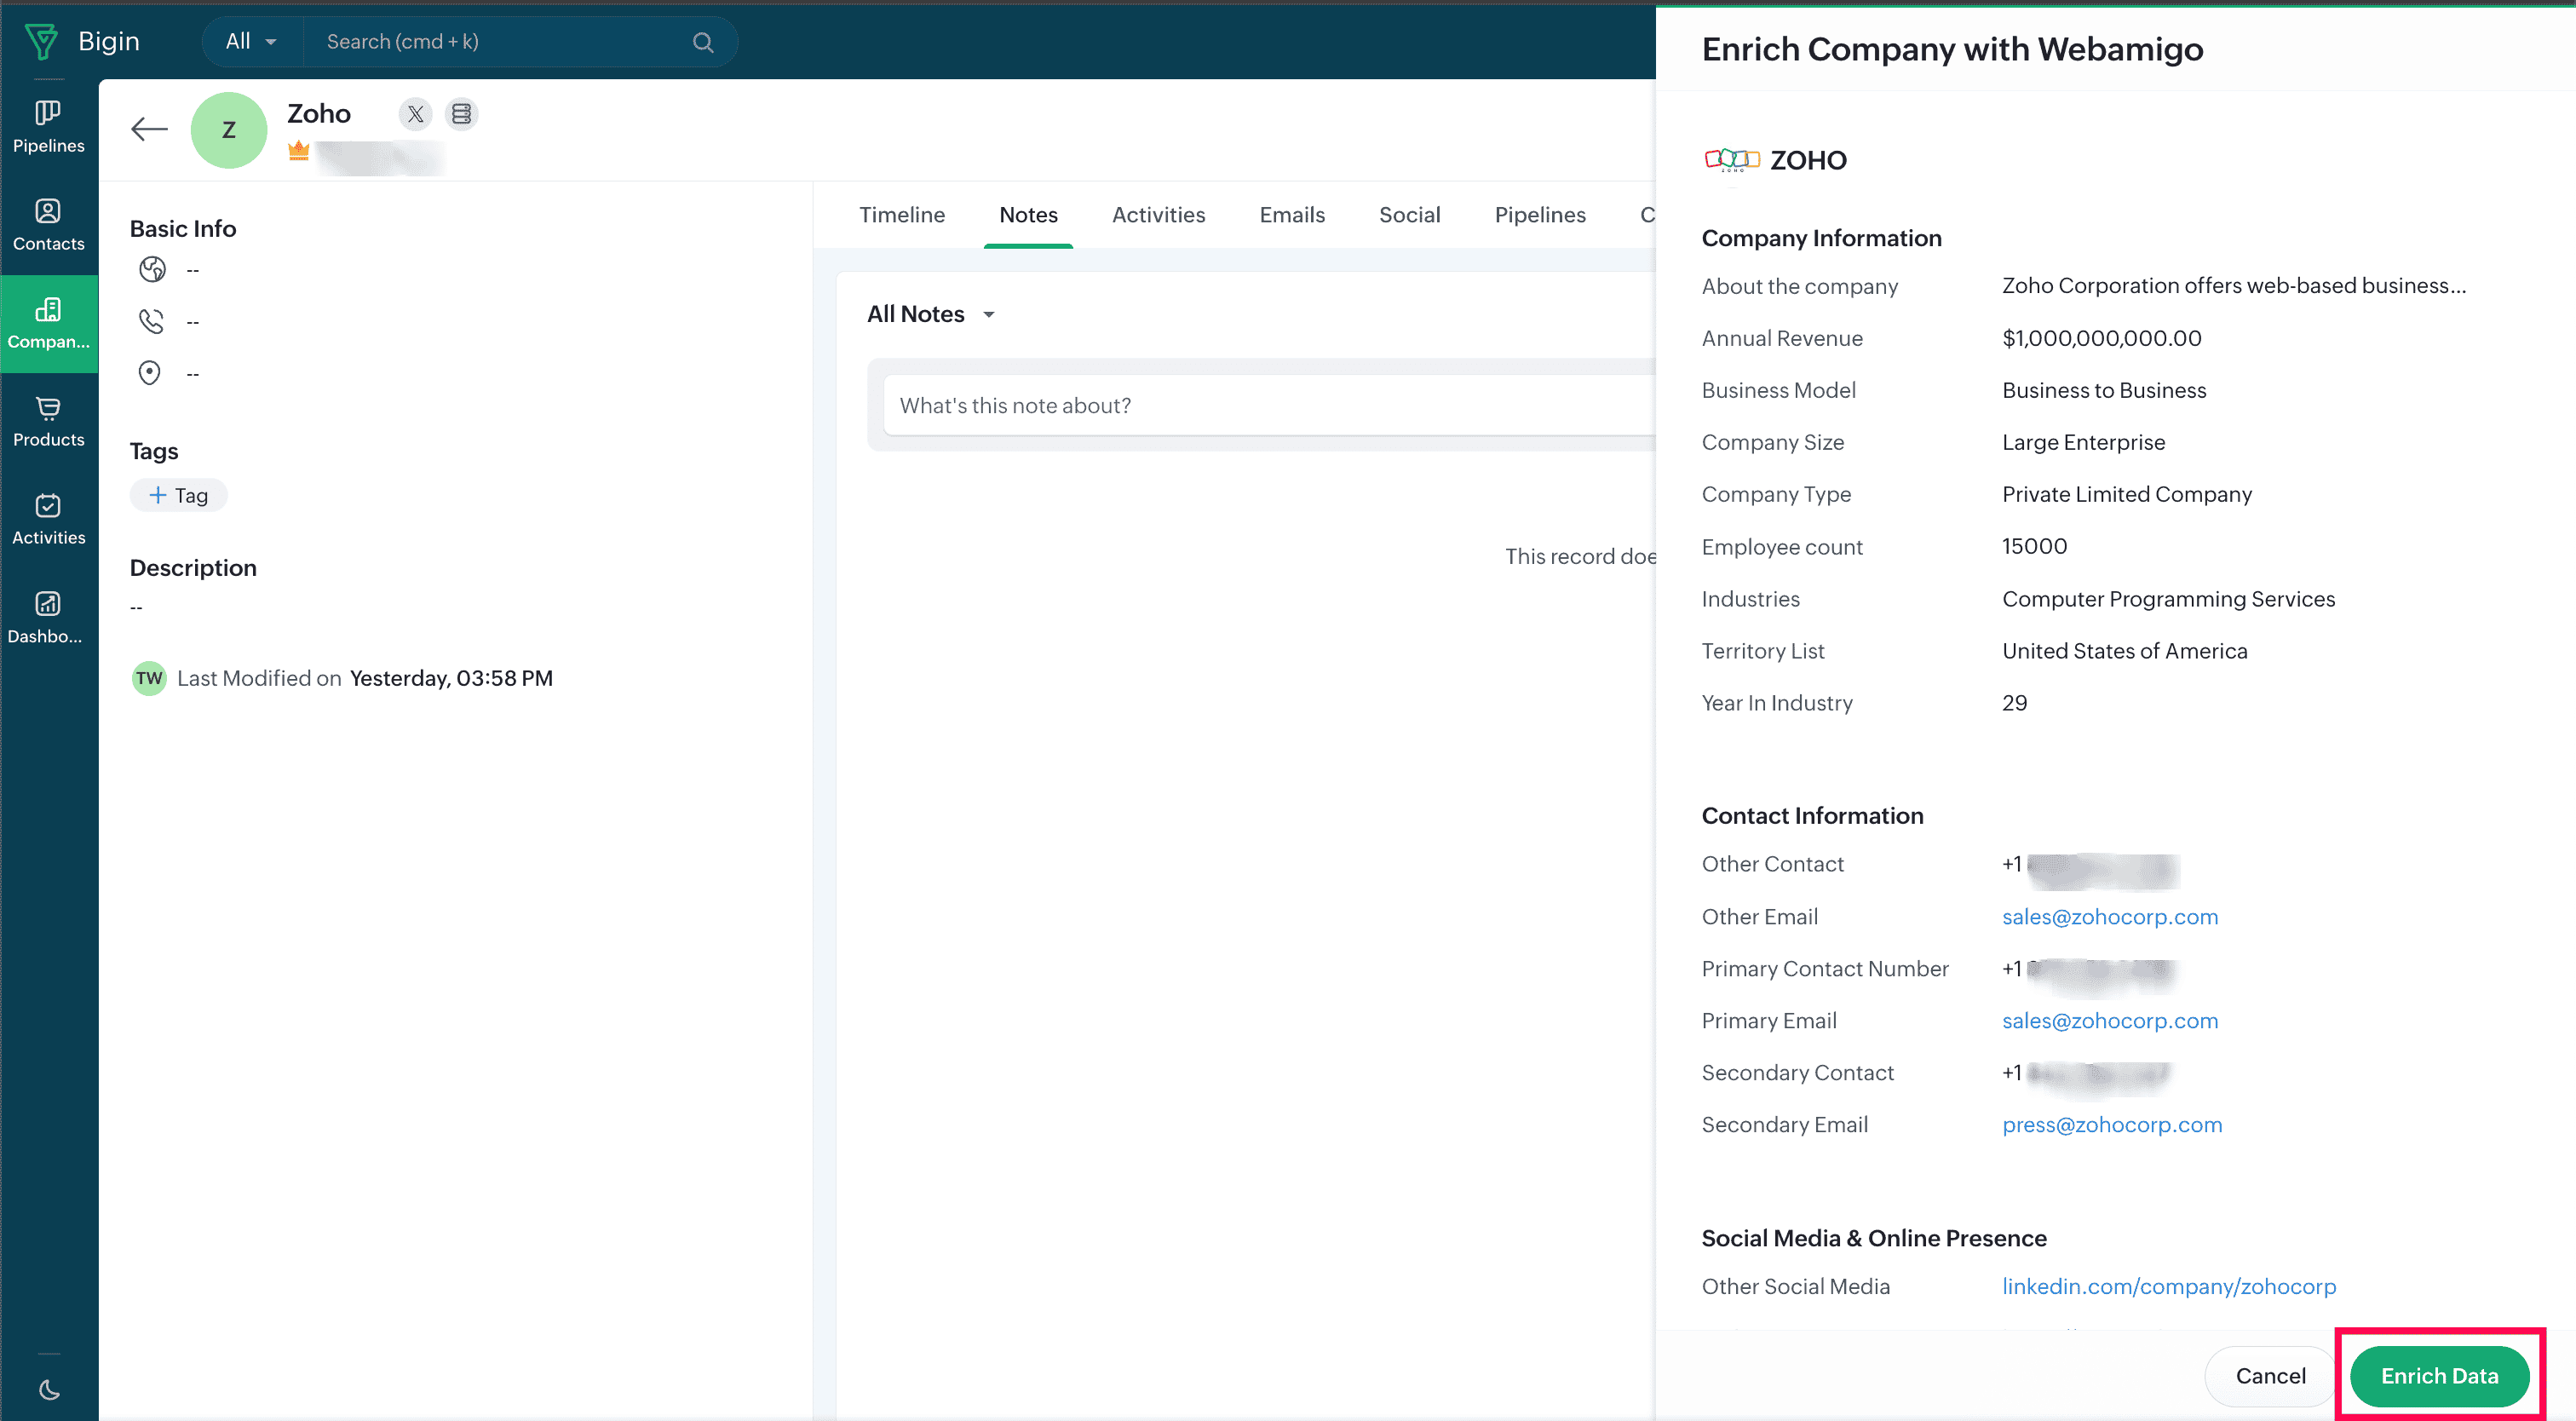Switch to the Emails tab

pos(1292,215)
